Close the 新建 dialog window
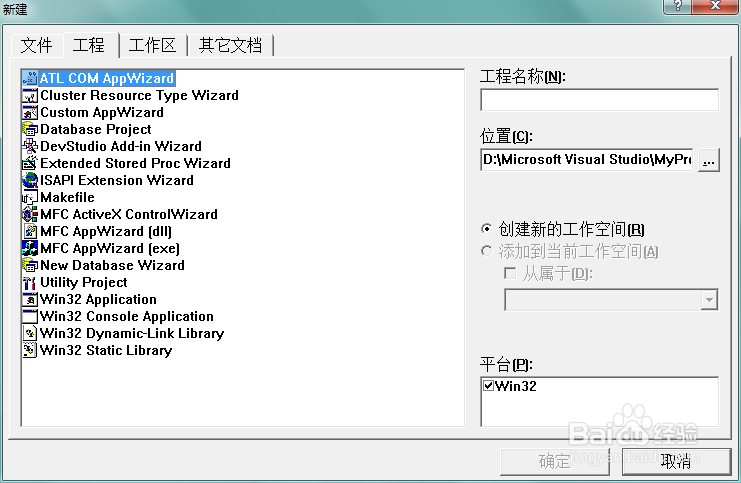This screenshot has height=483, width=741. [715, 6]
